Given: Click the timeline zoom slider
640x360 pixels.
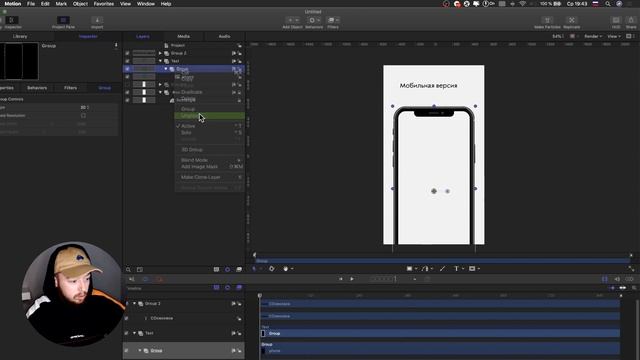Looking at the screenshot, I should [622, 288].
